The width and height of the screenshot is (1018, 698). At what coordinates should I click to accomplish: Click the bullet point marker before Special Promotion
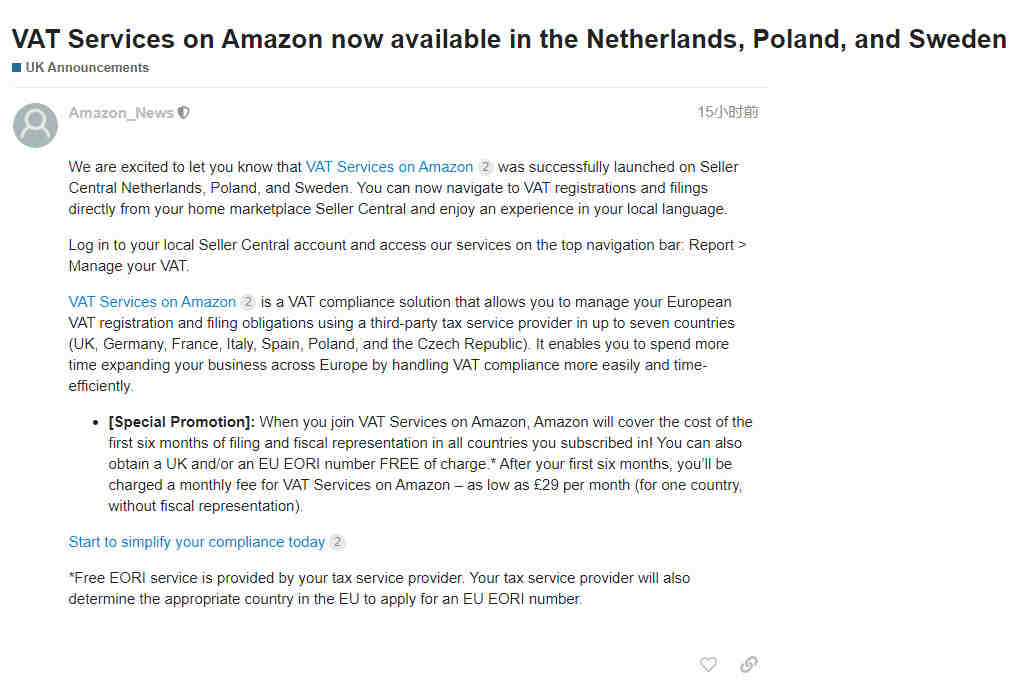[x=95, y=422]
